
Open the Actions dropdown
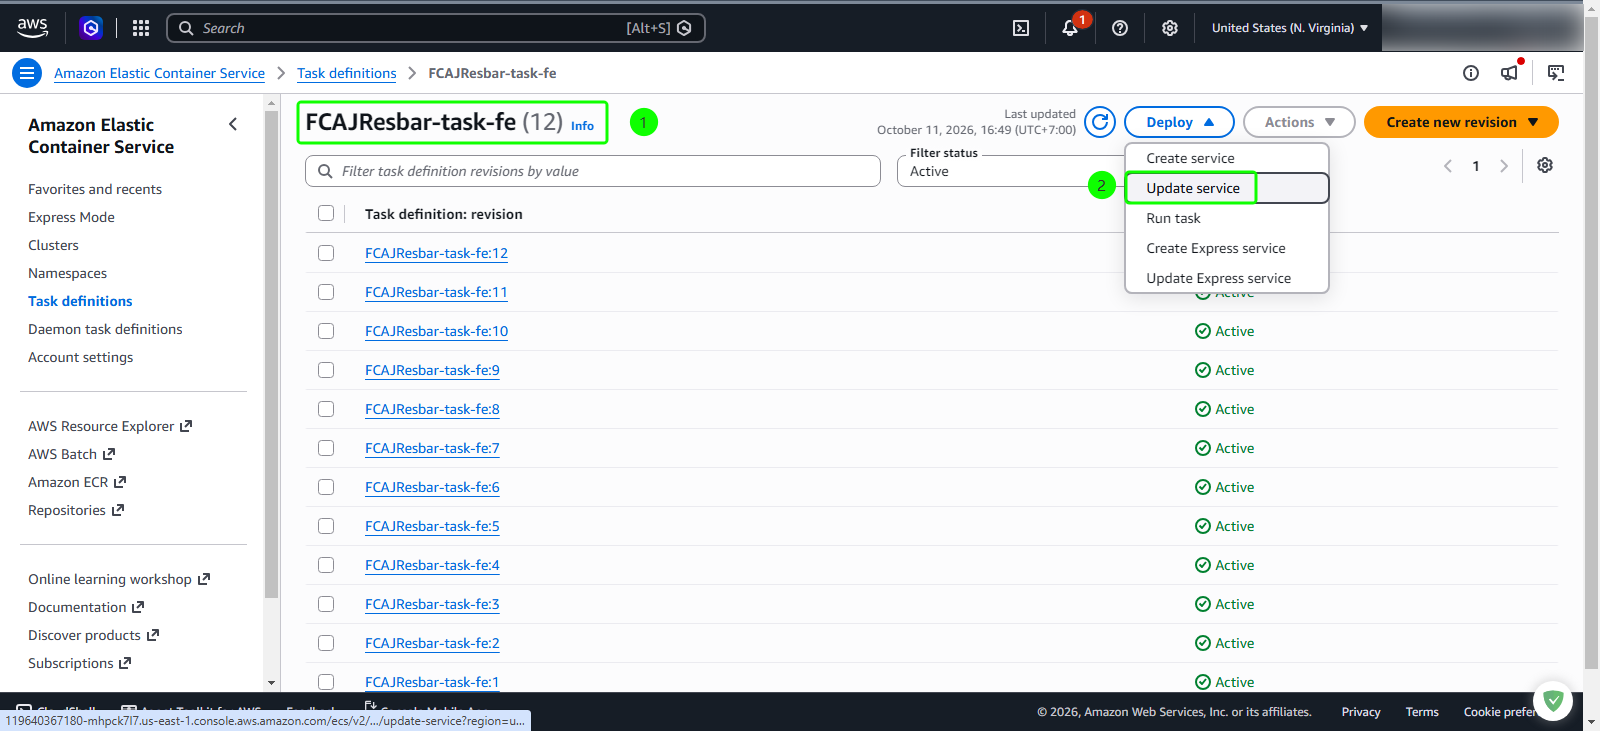coord(1299,122)
